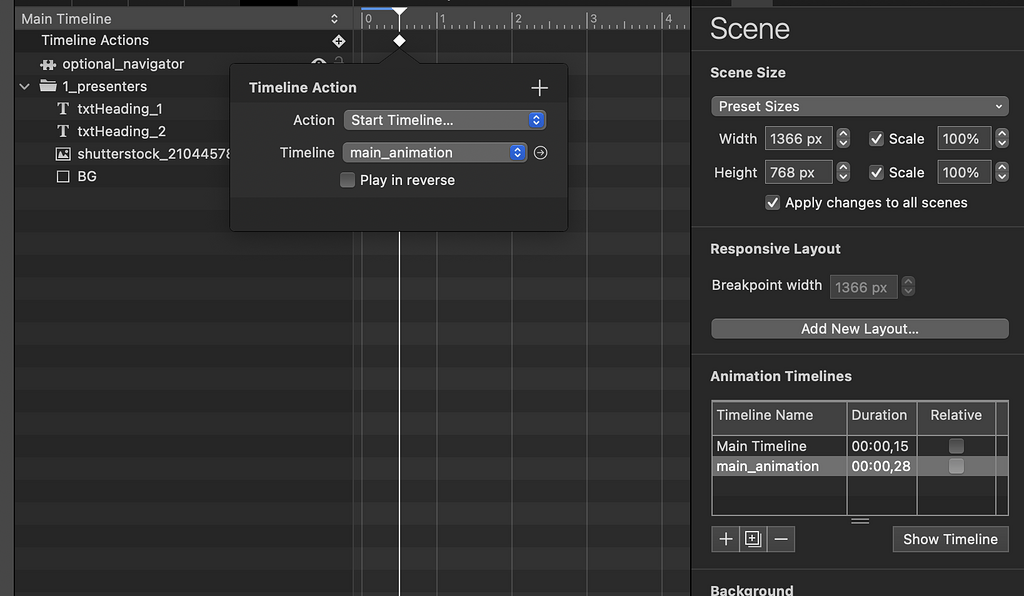Toggle the Relative checkbox for main_animation
Image resolution: width=1024 pixels, height=596 pixels.
[x=955, y=465]
